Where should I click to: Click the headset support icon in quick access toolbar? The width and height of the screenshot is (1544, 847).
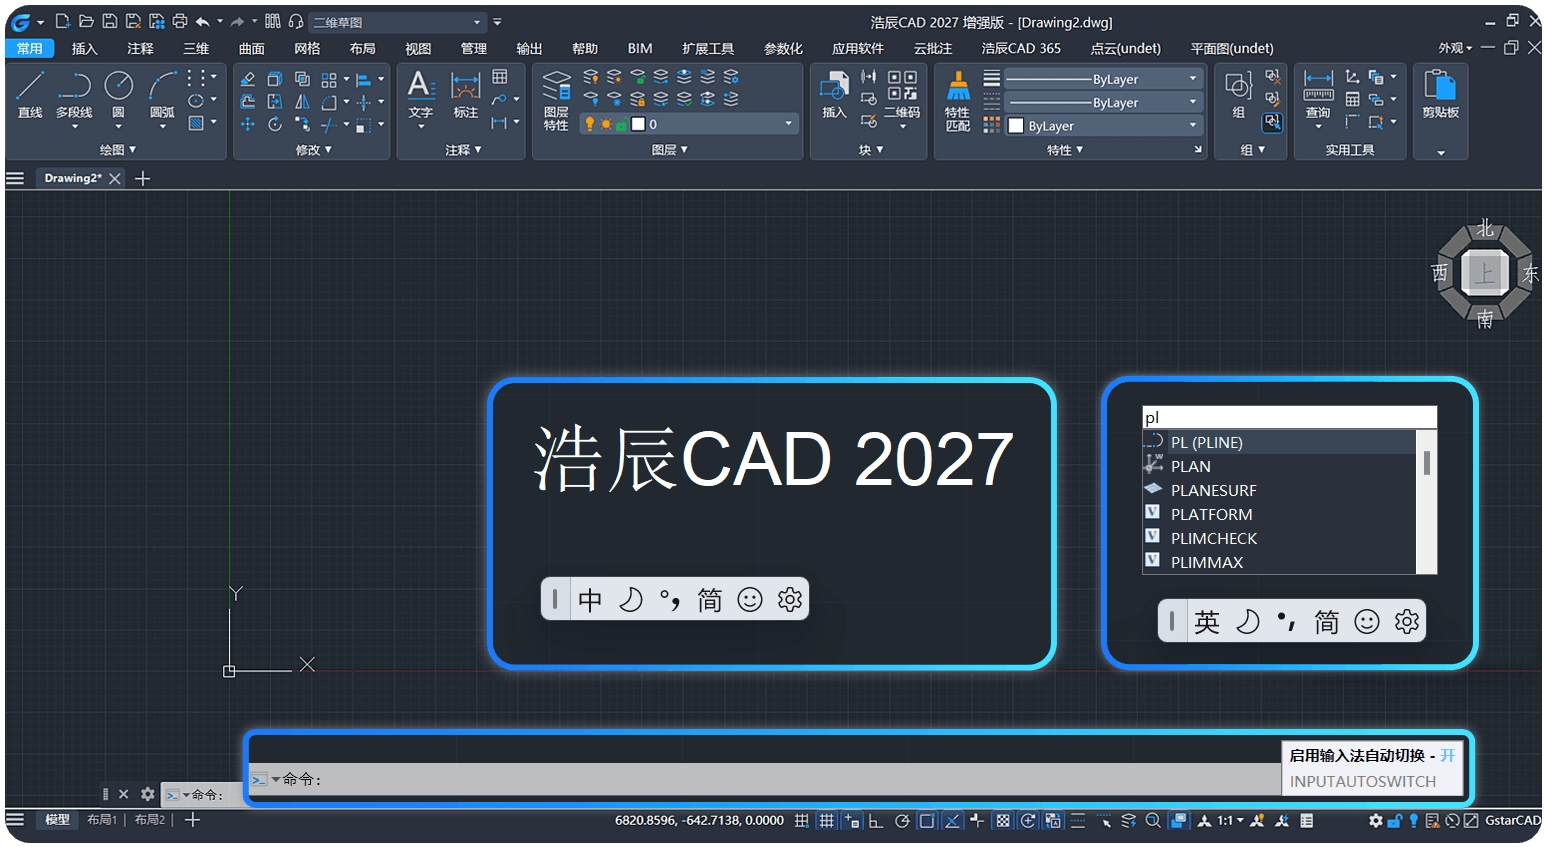pyautogui.click(x=296, y=21)
